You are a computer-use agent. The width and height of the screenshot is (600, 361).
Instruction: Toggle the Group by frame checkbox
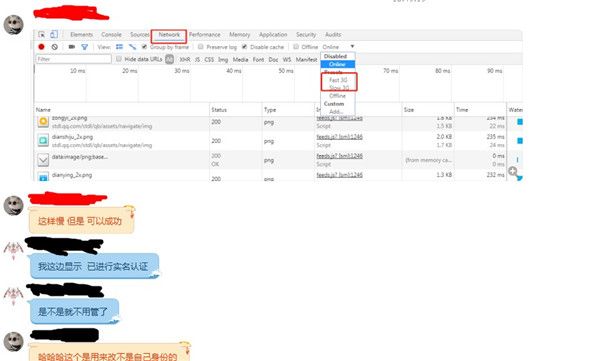[x=144, y=47]
